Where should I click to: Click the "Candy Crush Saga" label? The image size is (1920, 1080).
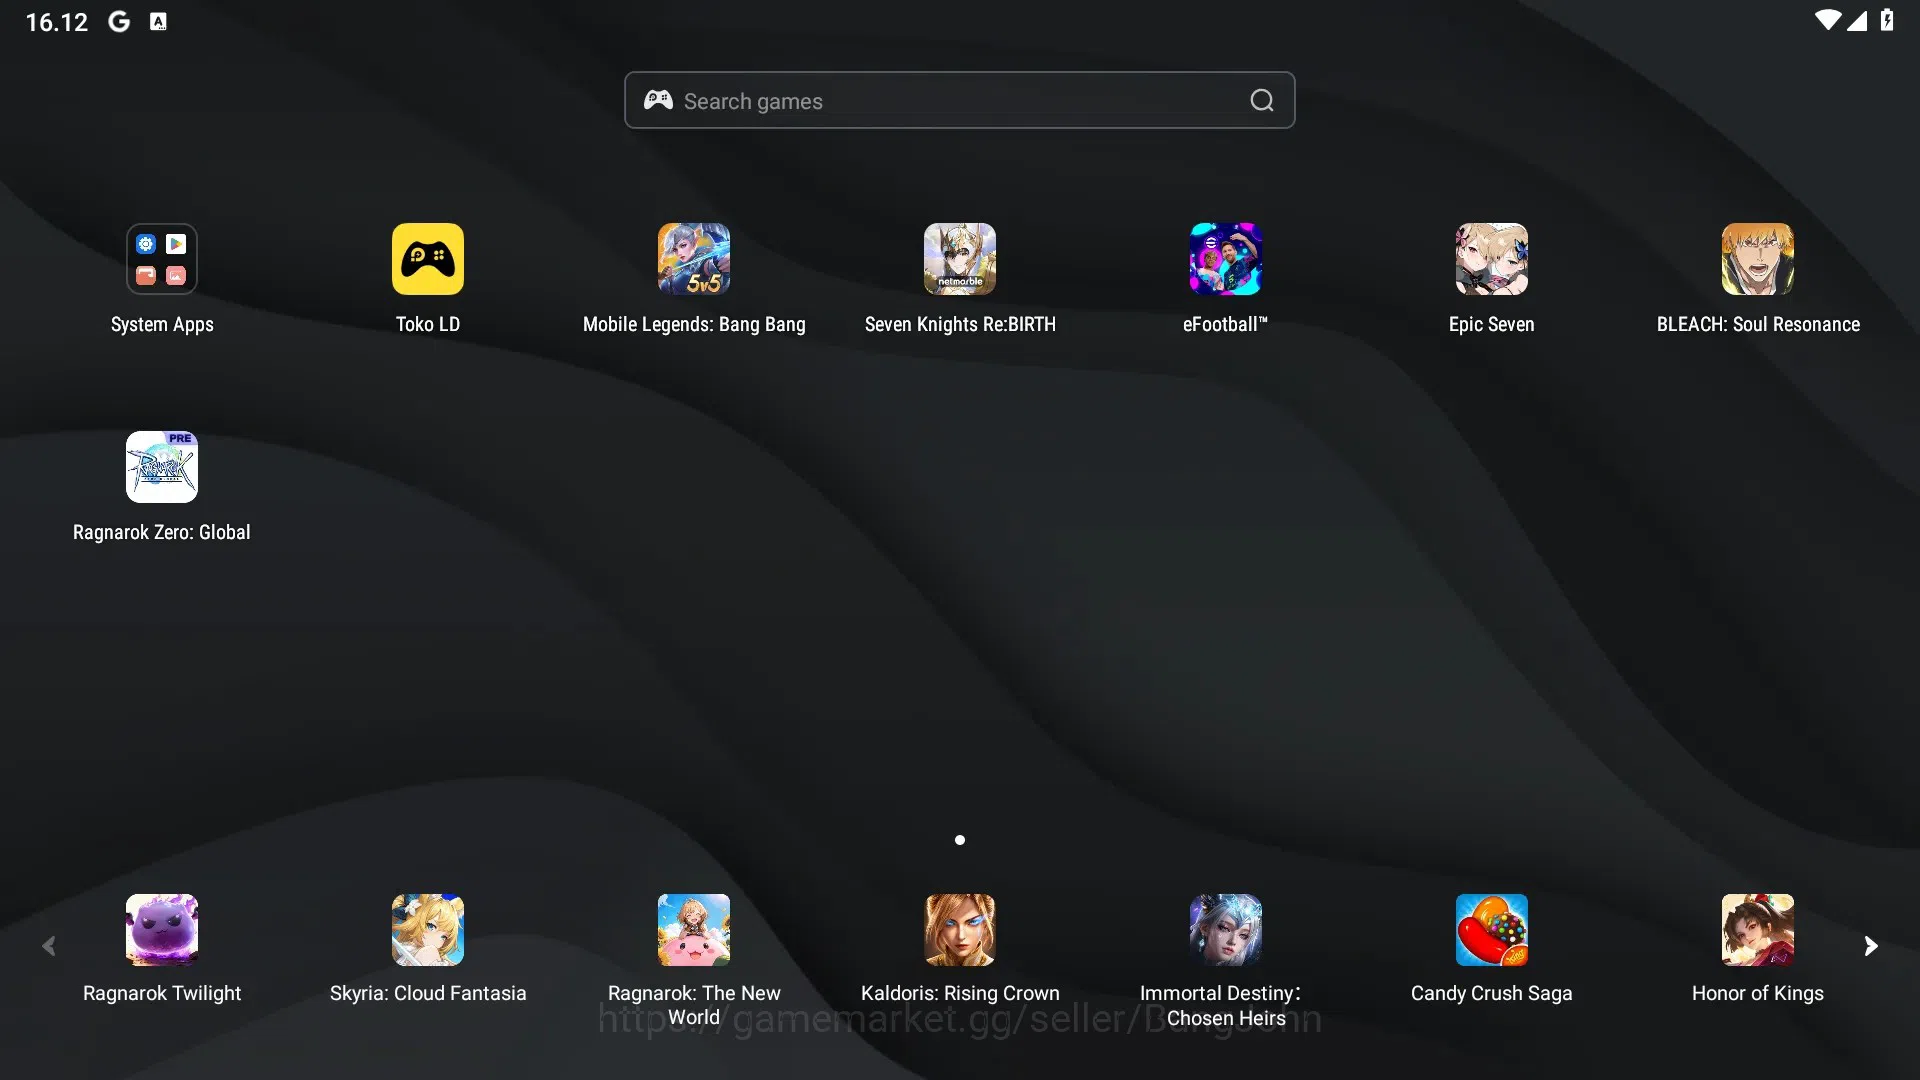[x=1492, y=993]
